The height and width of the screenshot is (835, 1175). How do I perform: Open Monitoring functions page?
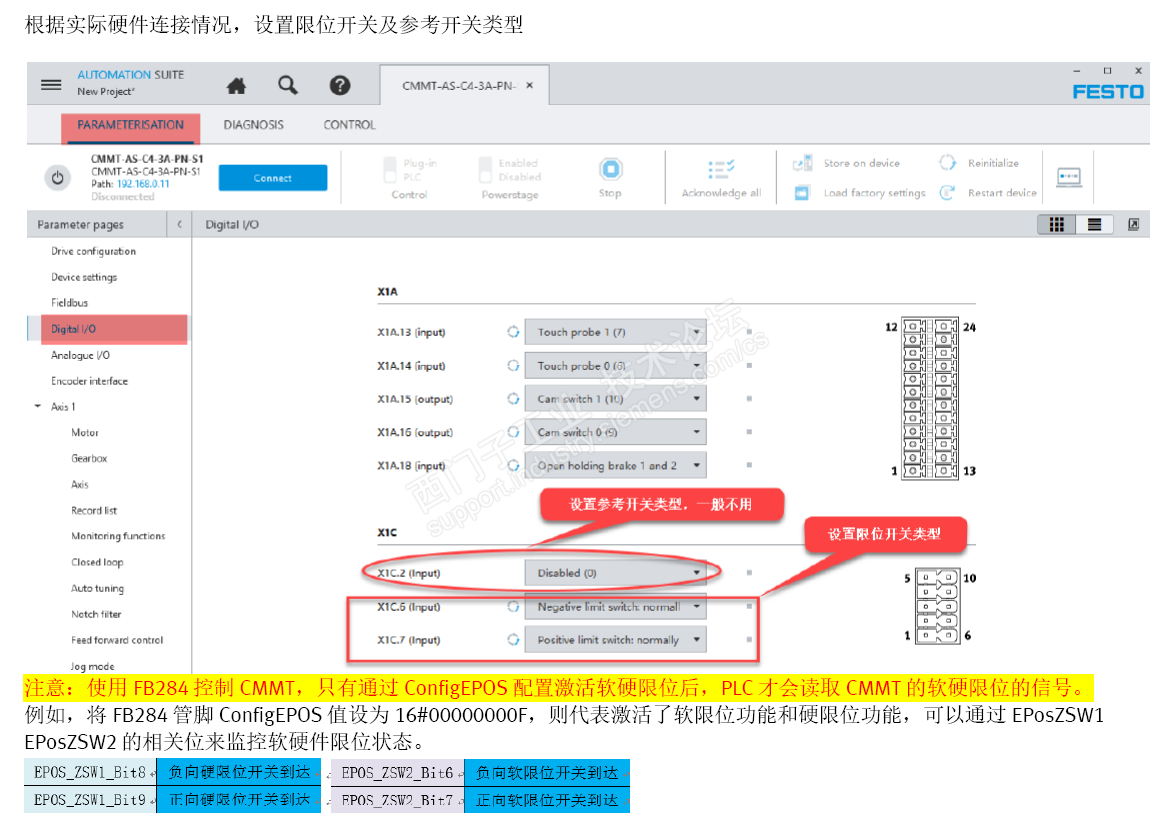coord(118,536)
